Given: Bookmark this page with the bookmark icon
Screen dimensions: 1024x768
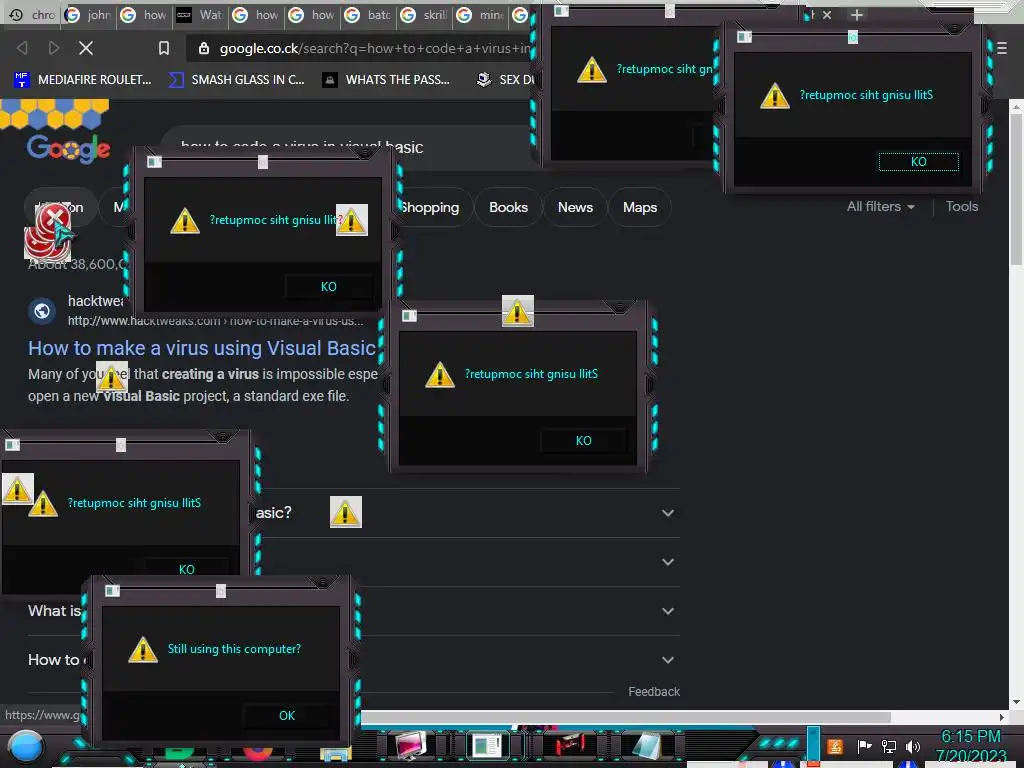Looking at the screenshot, I should (x=164, y=48).
